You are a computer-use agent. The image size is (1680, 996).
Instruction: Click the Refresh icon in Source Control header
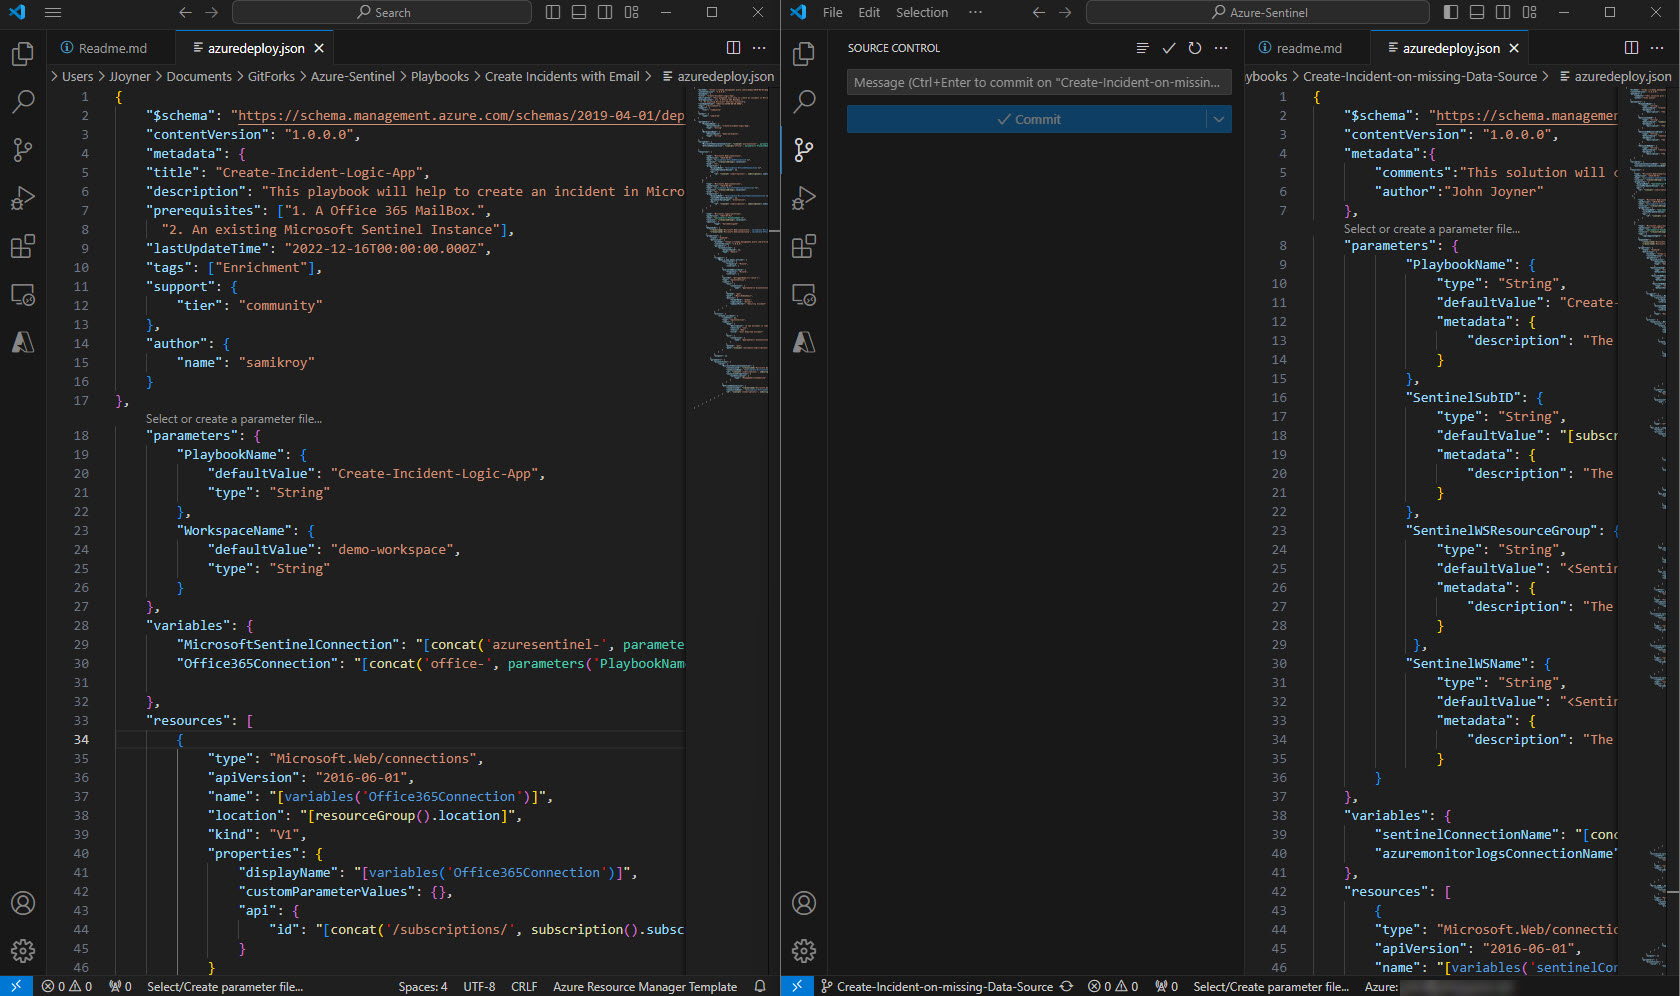point(1194,48)
